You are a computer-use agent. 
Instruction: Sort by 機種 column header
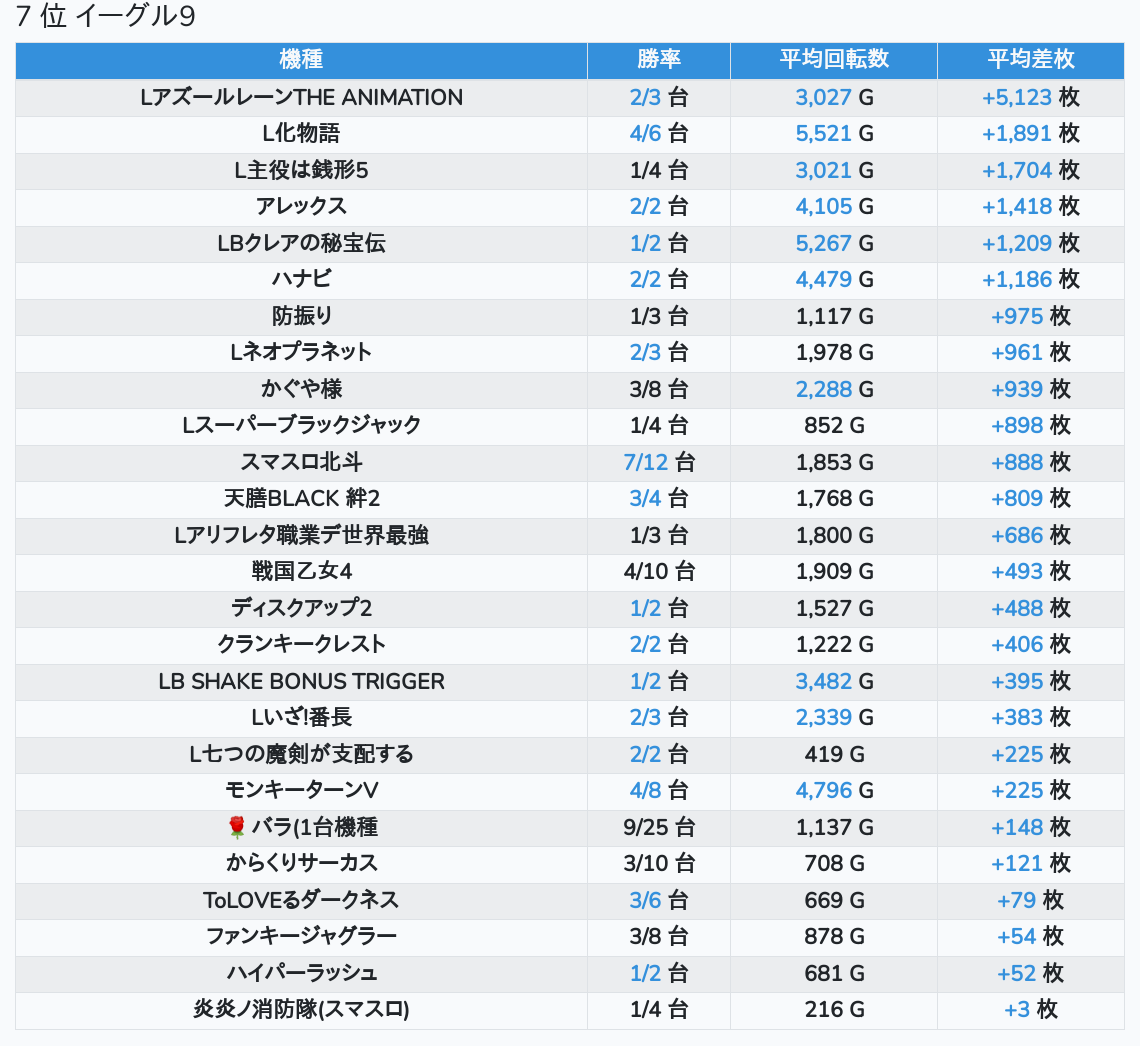[301, 59]
